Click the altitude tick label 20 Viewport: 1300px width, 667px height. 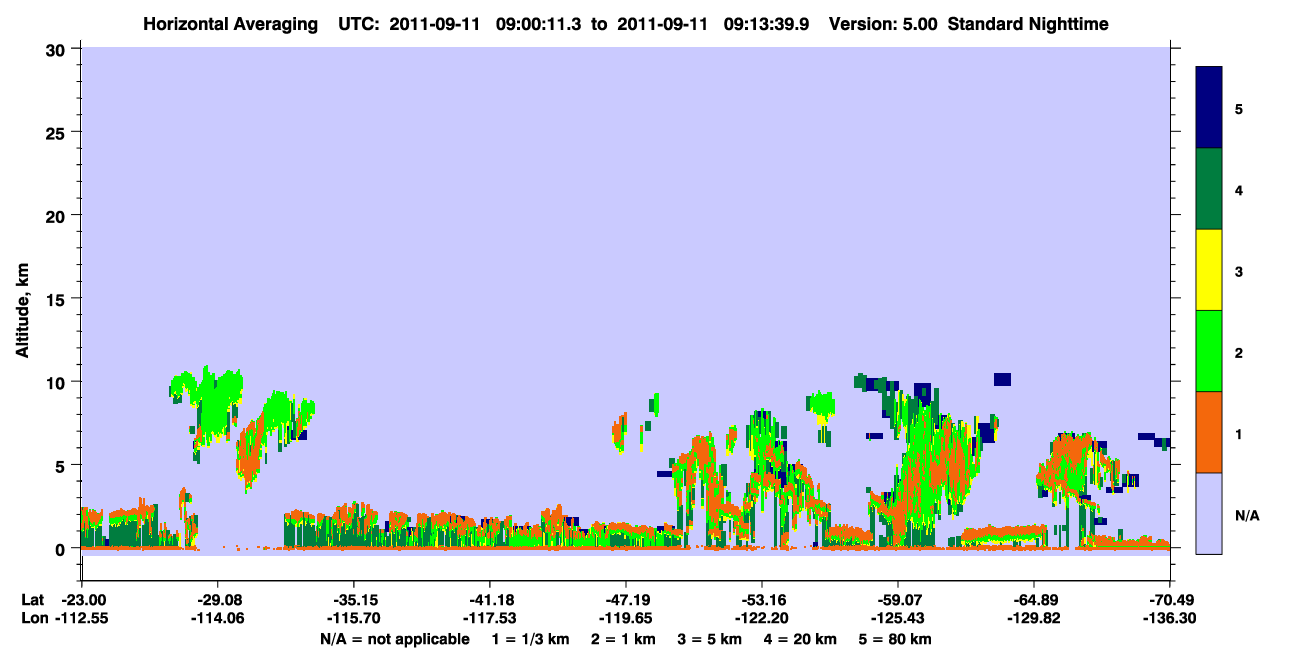click(x=58, y=215)
